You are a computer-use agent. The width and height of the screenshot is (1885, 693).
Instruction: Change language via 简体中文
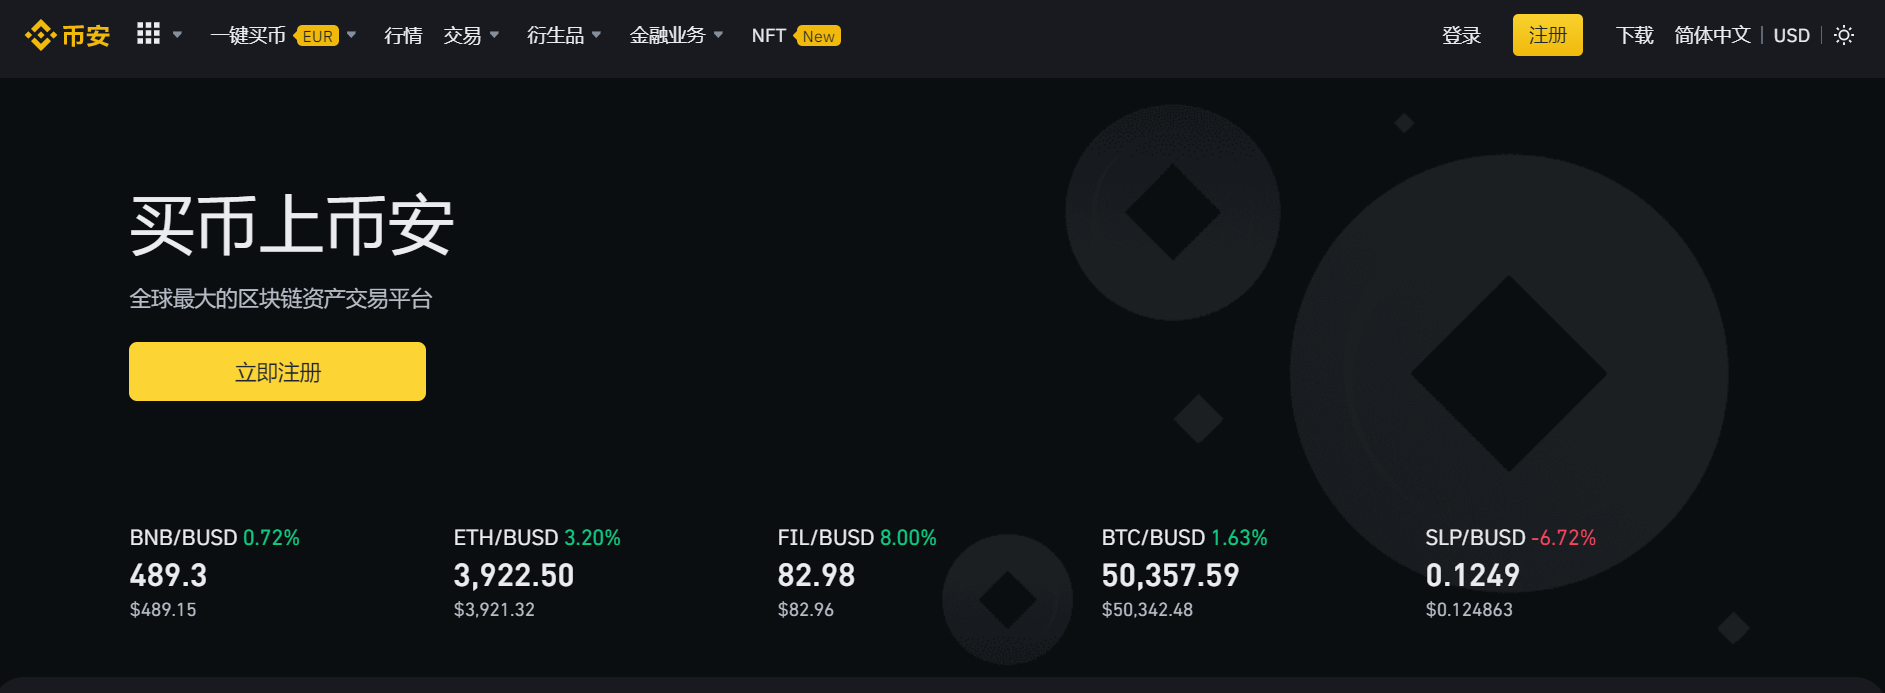(1712, 36)
